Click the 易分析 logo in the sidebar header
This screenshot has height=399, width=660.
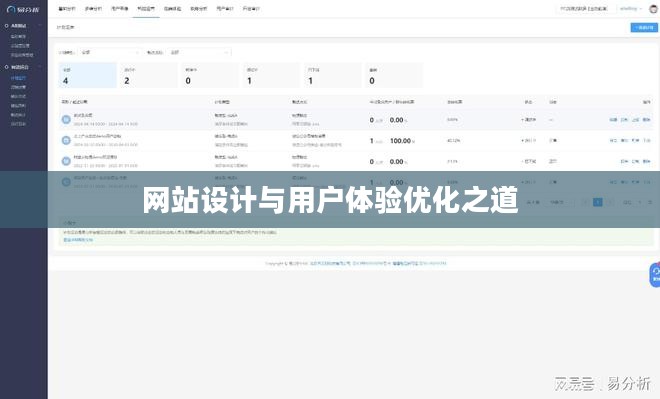click(23, 9)
